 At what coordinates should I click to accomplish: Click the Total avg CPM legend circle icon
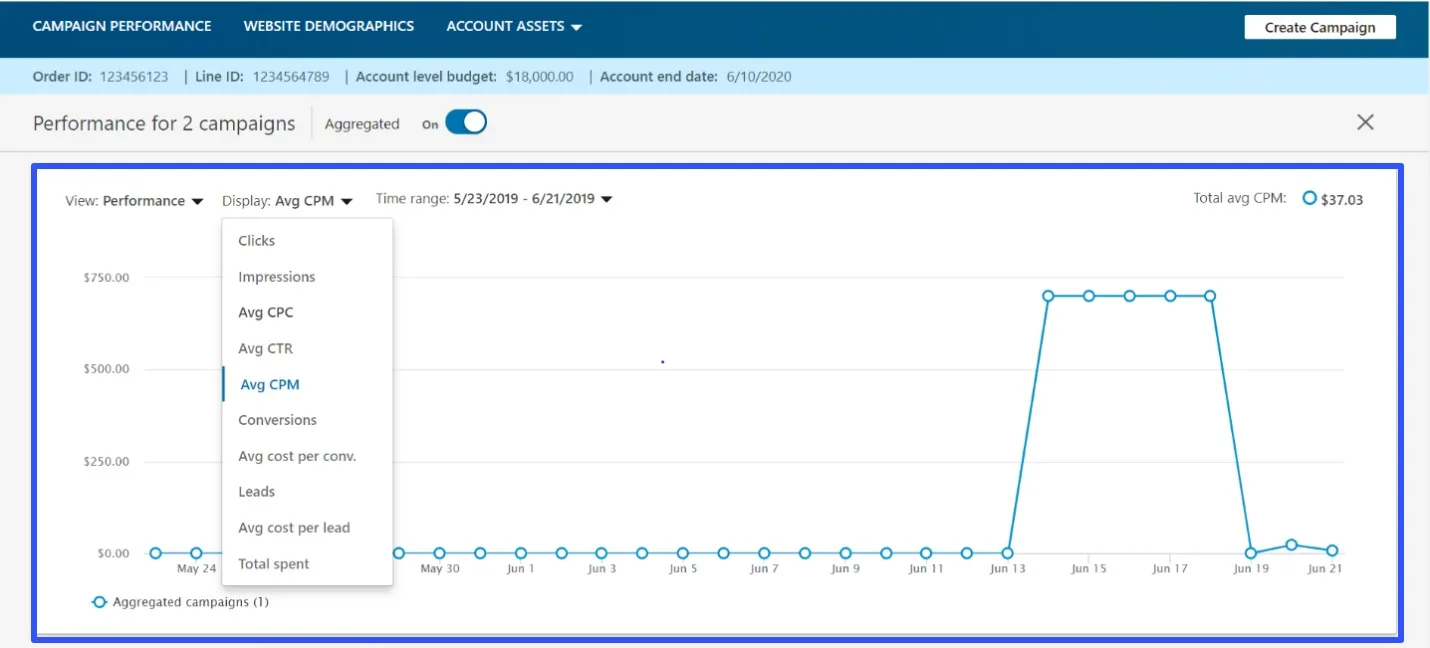pos(1311,199)
